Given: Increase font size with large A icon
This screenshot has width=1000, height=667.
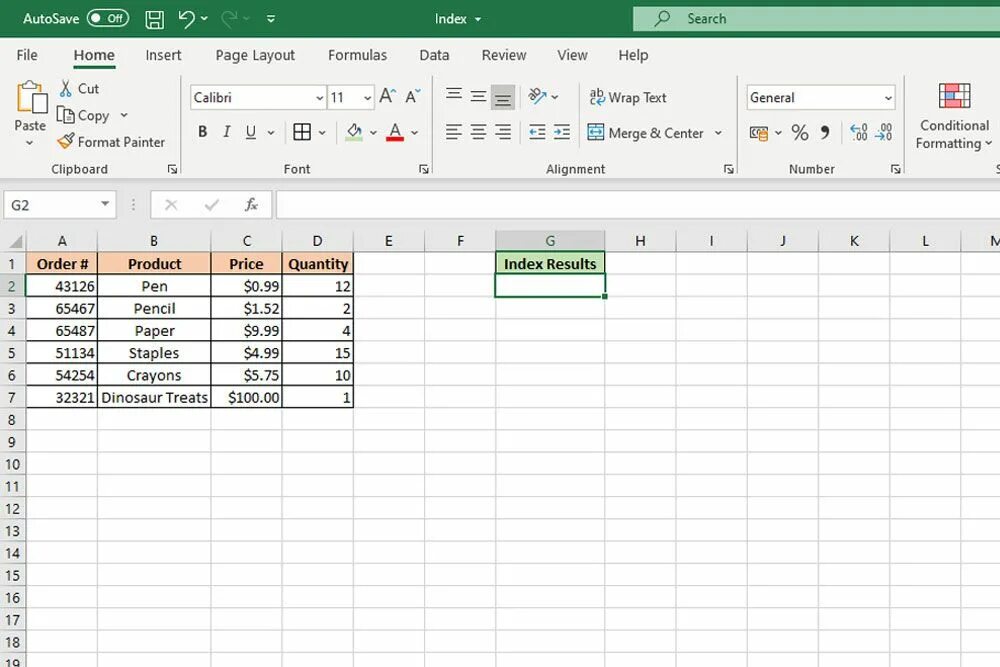Looking at the screenshot, I should click(x=387, y=96).
